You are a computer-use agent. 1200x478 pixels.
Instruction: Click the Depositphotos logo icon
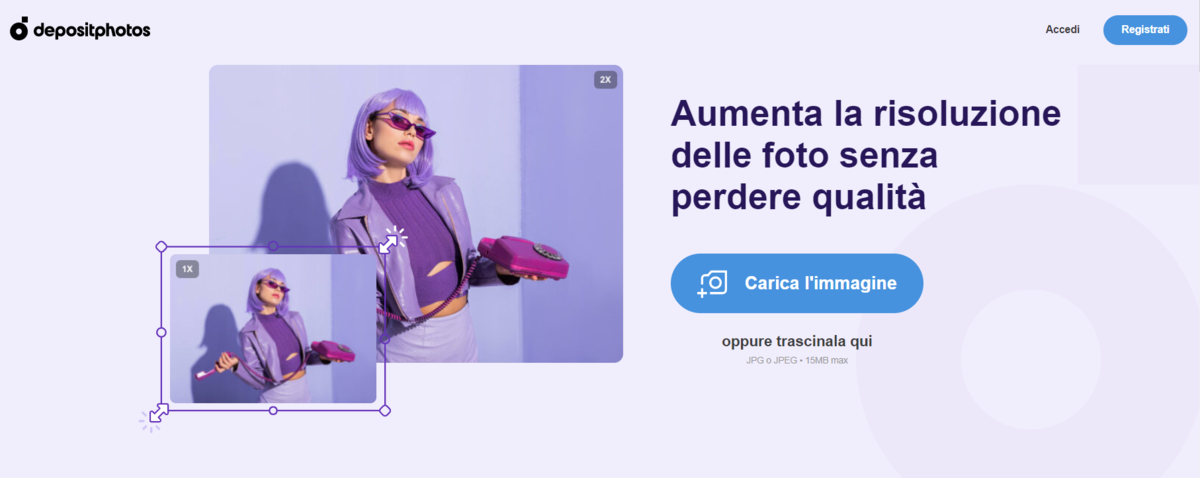click(20, 29)
